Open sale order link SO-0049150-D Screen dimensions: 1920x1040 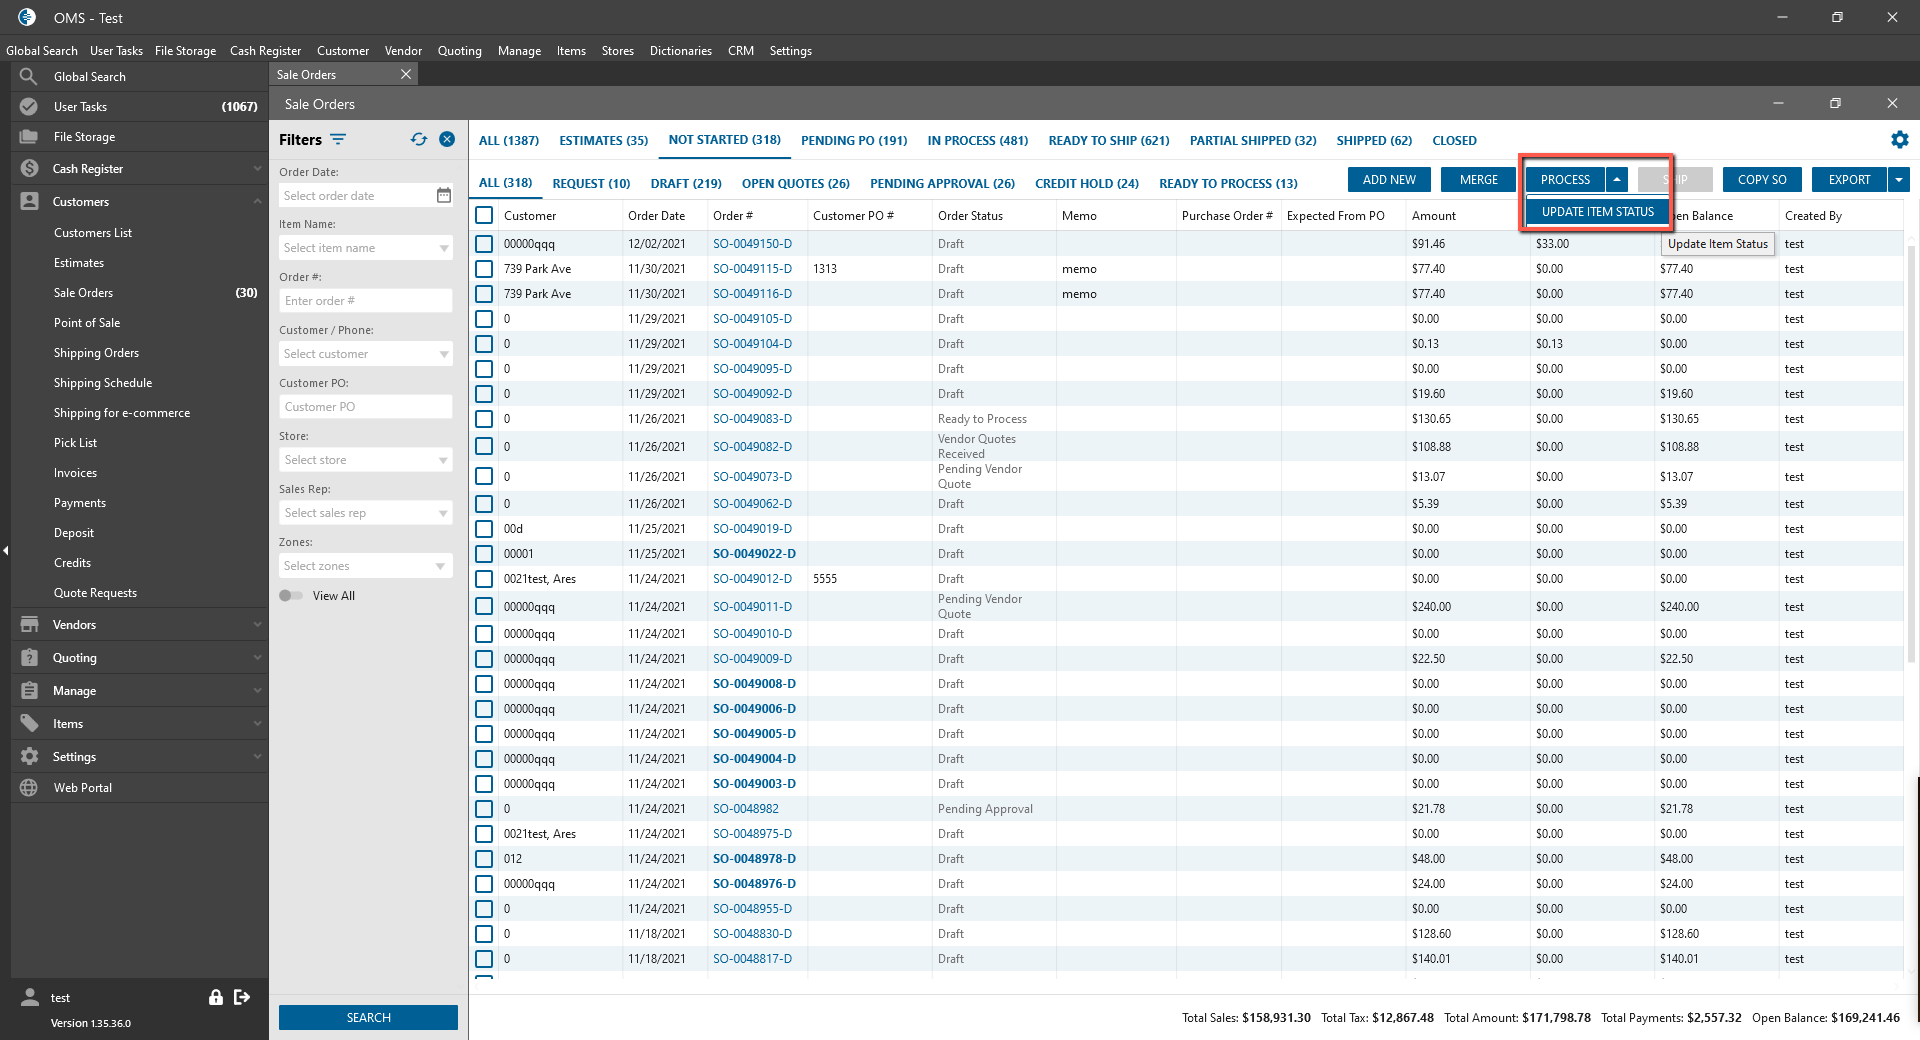(x=752, y=244)
